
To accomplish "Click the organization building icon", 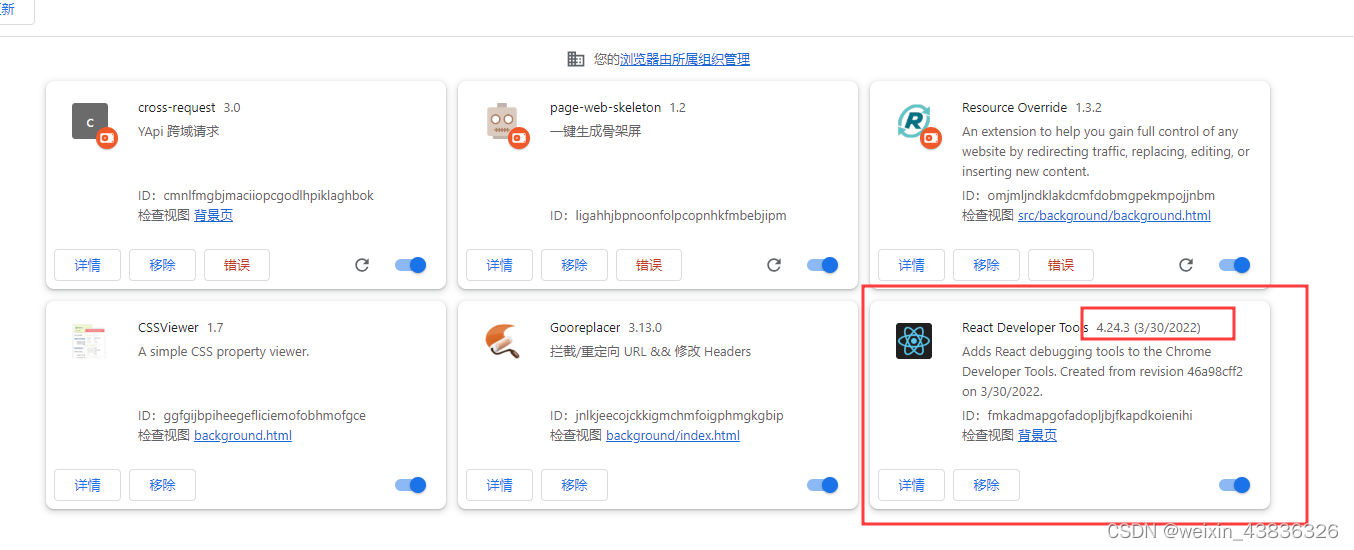I will click(575, 59).
